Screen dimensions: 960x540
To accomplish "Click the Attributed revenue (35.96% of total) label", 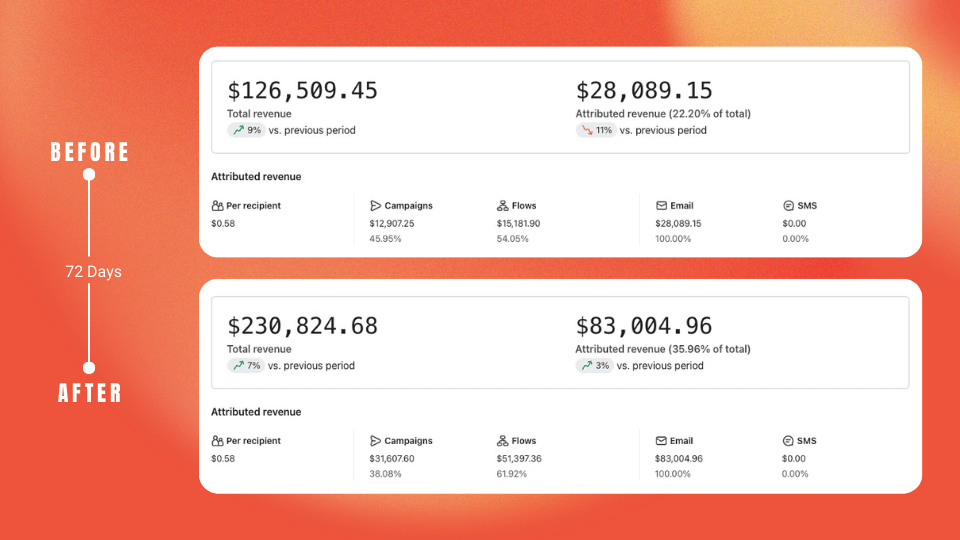I will point(663,349).
